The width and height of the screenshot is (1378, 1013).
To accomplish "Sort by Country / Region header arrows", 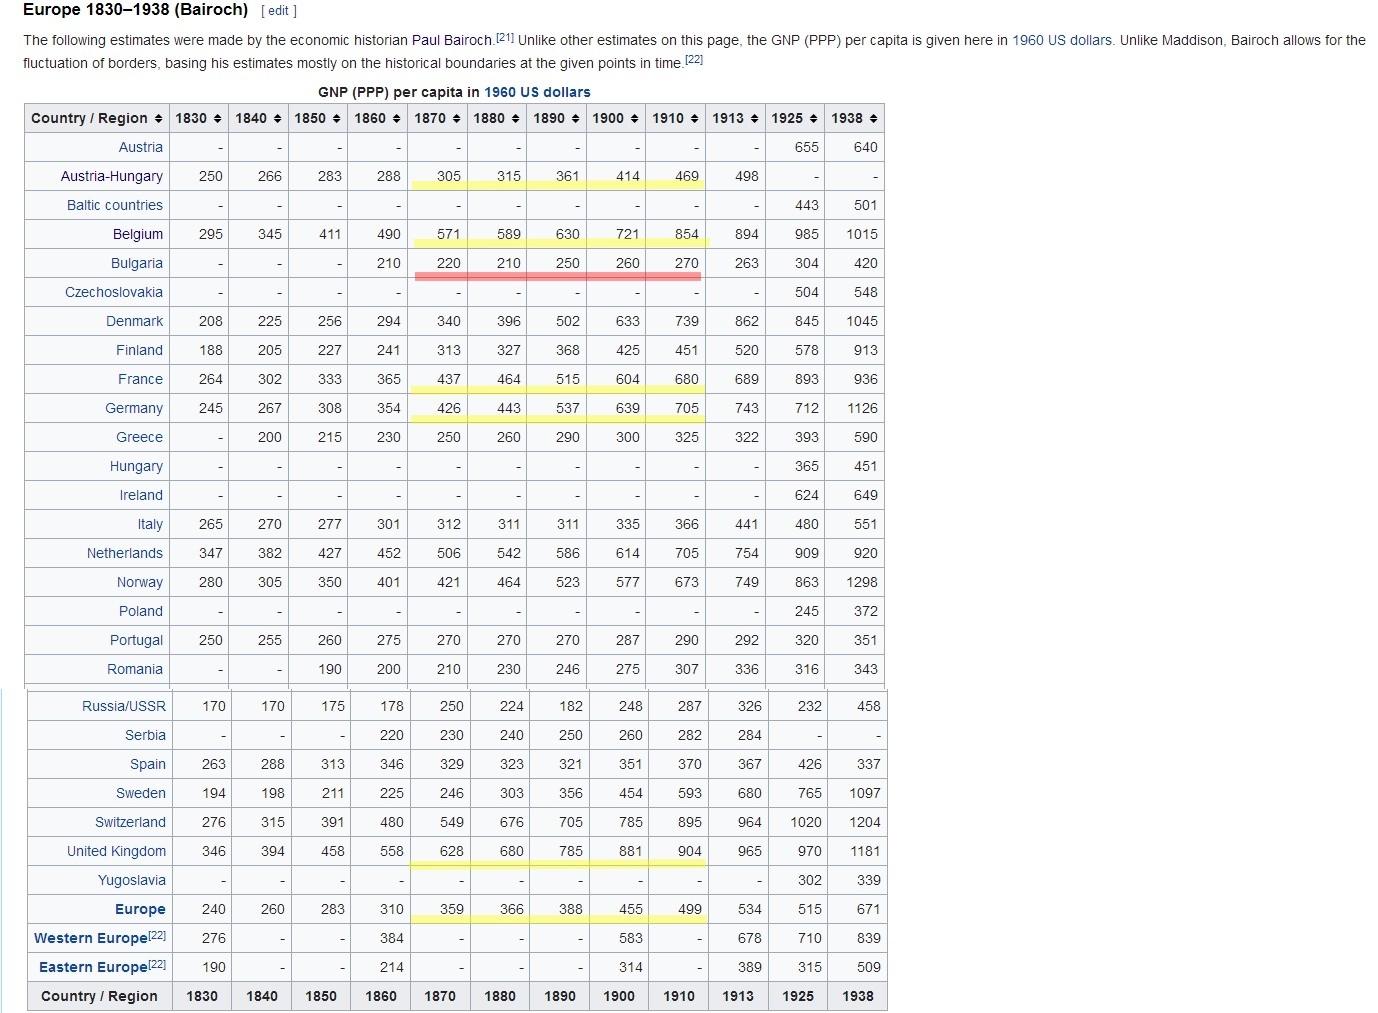I will tap(158, 118).
